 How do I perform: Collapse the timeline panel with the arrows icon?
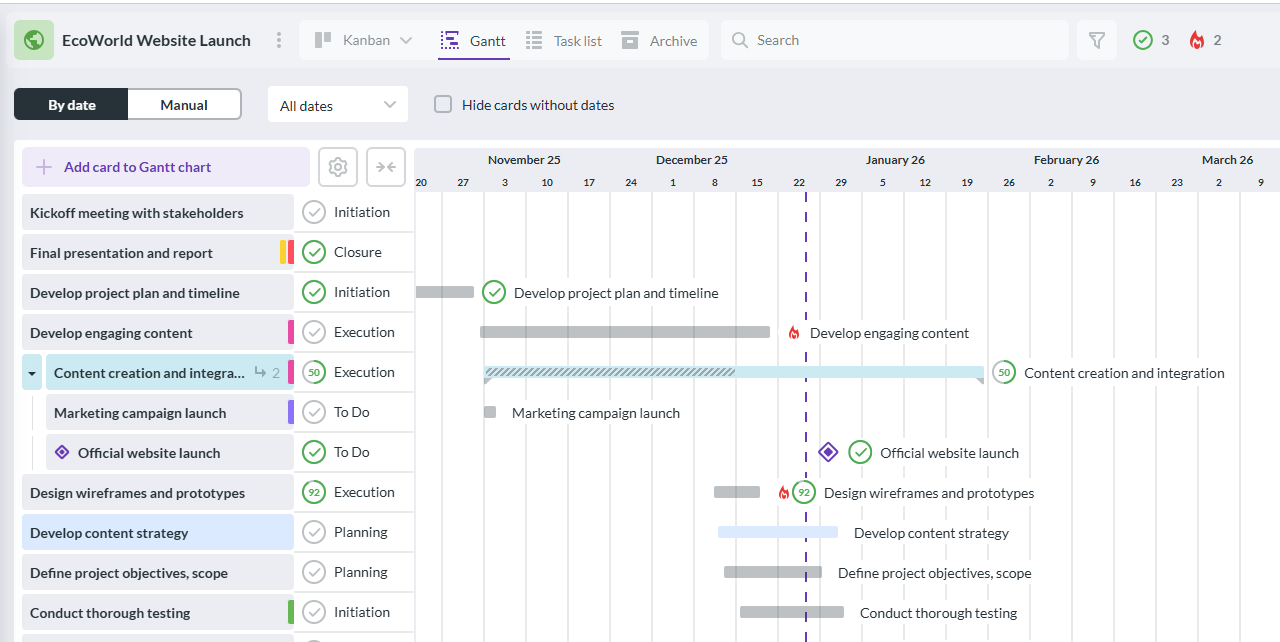tap(385, 166)
